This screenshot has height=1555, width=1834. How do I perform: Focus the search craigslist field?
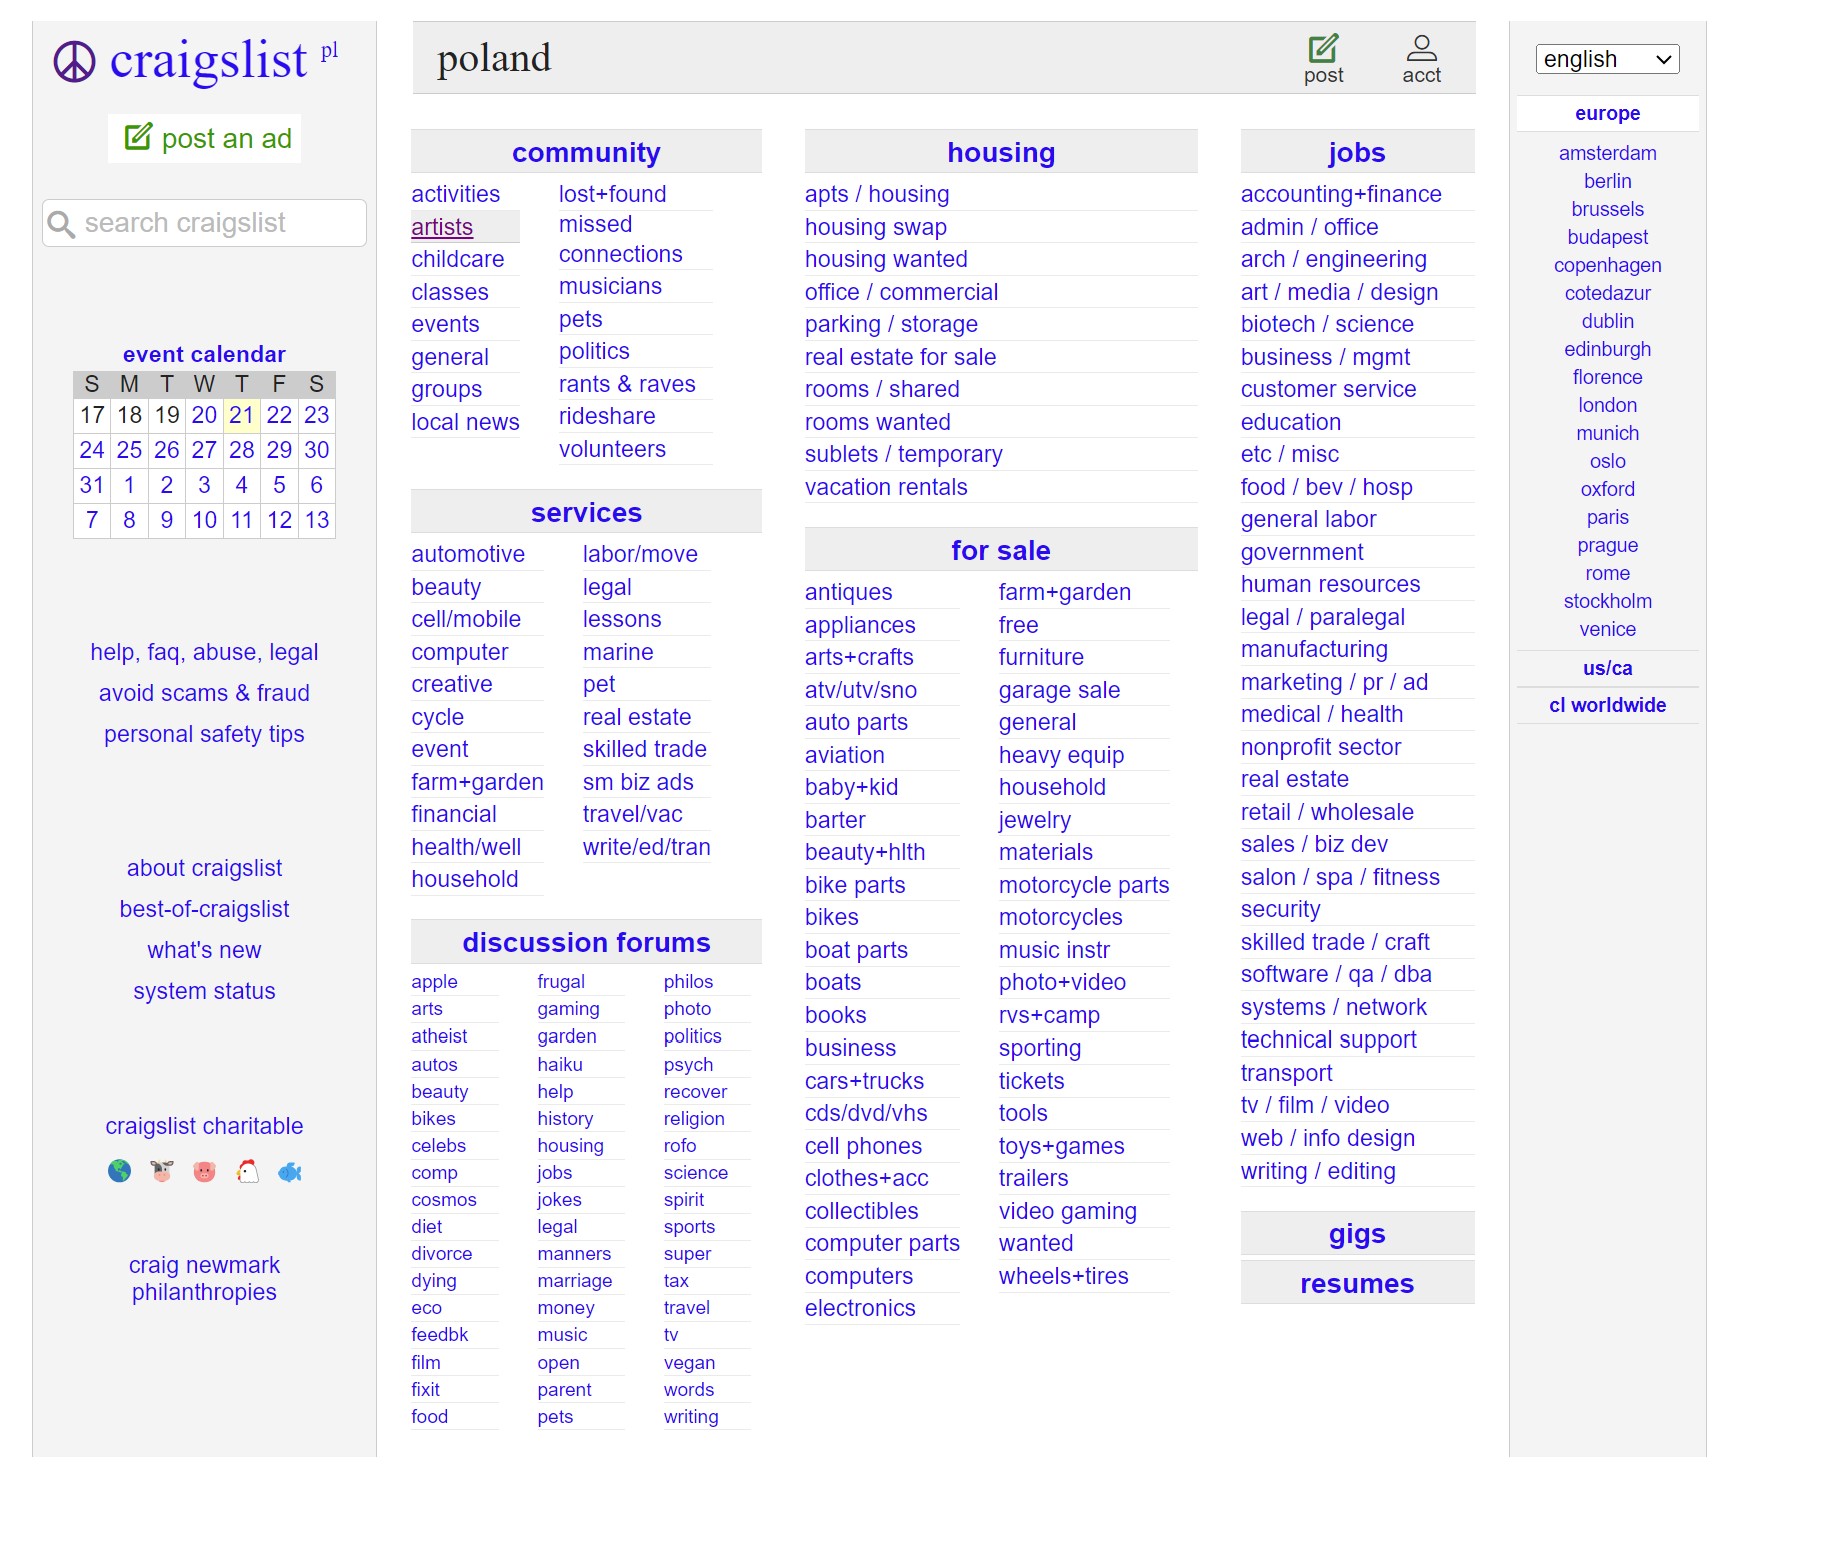[x=204, y=223]
